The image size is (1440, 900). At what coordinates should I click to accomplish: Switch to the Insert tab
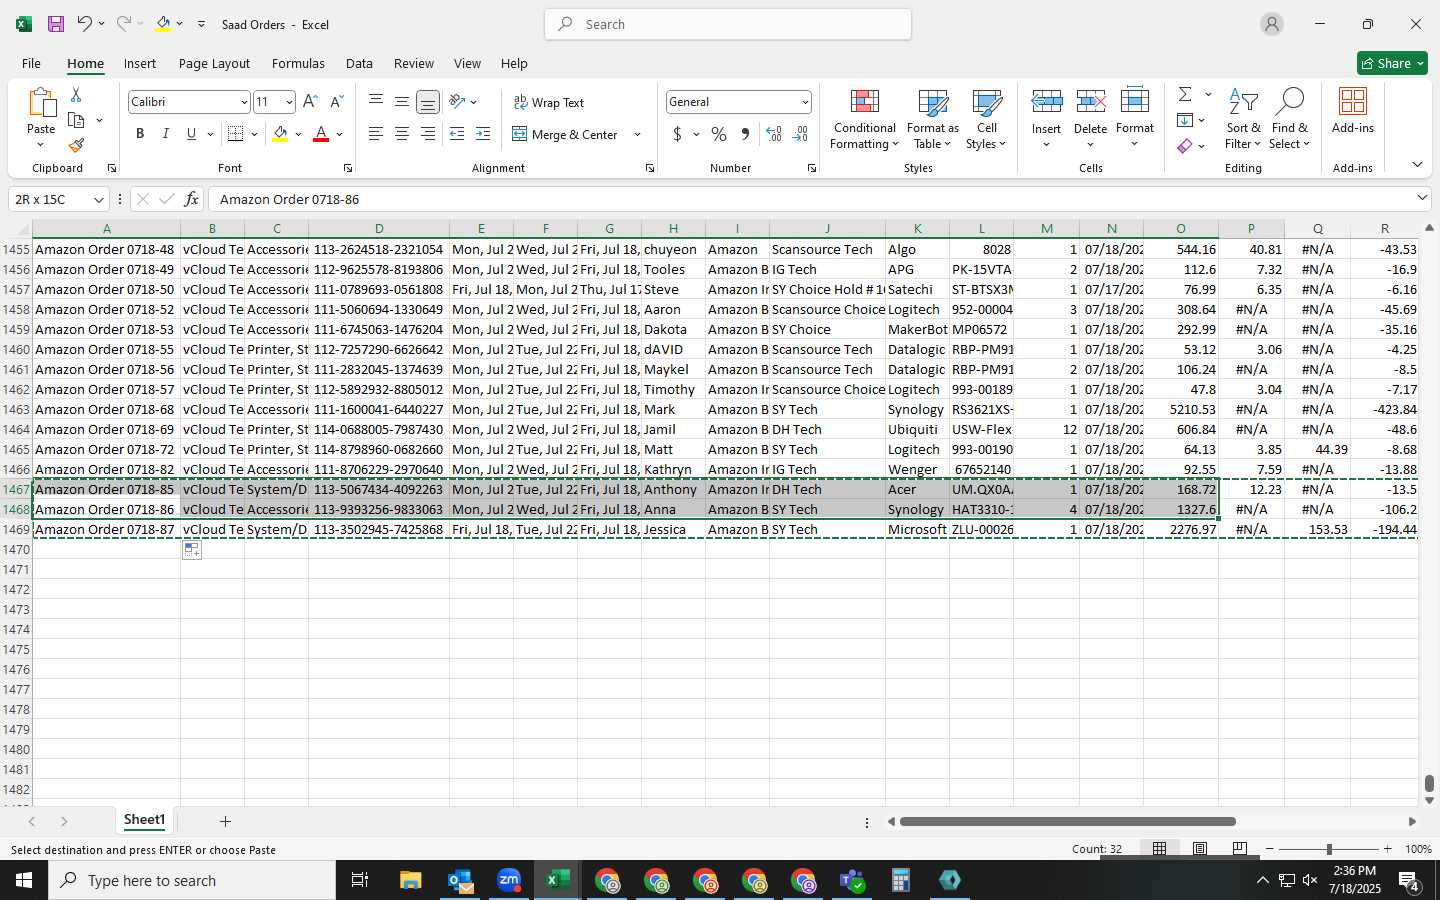(x=140, y=63)
